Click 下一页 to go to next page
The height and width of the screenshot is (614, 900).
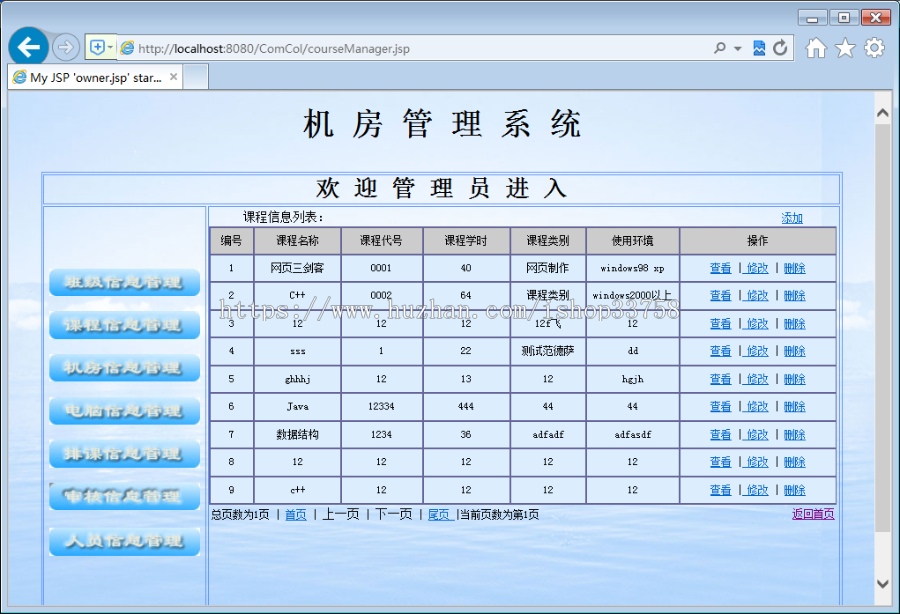[395, 513]
